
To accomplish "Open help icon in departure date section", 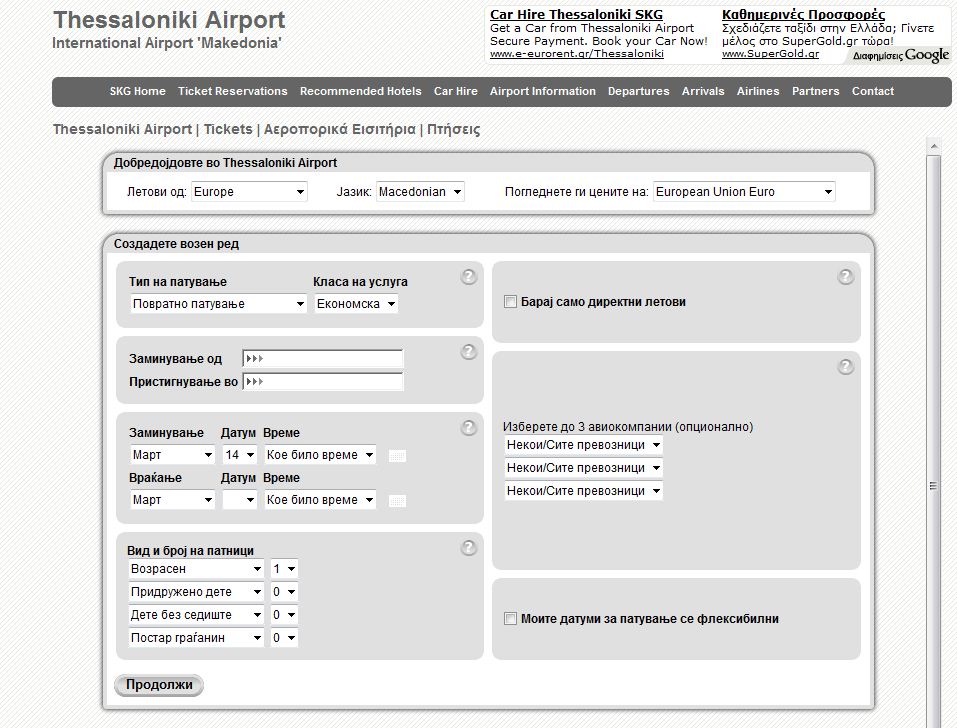I will (x=468, y=427).
